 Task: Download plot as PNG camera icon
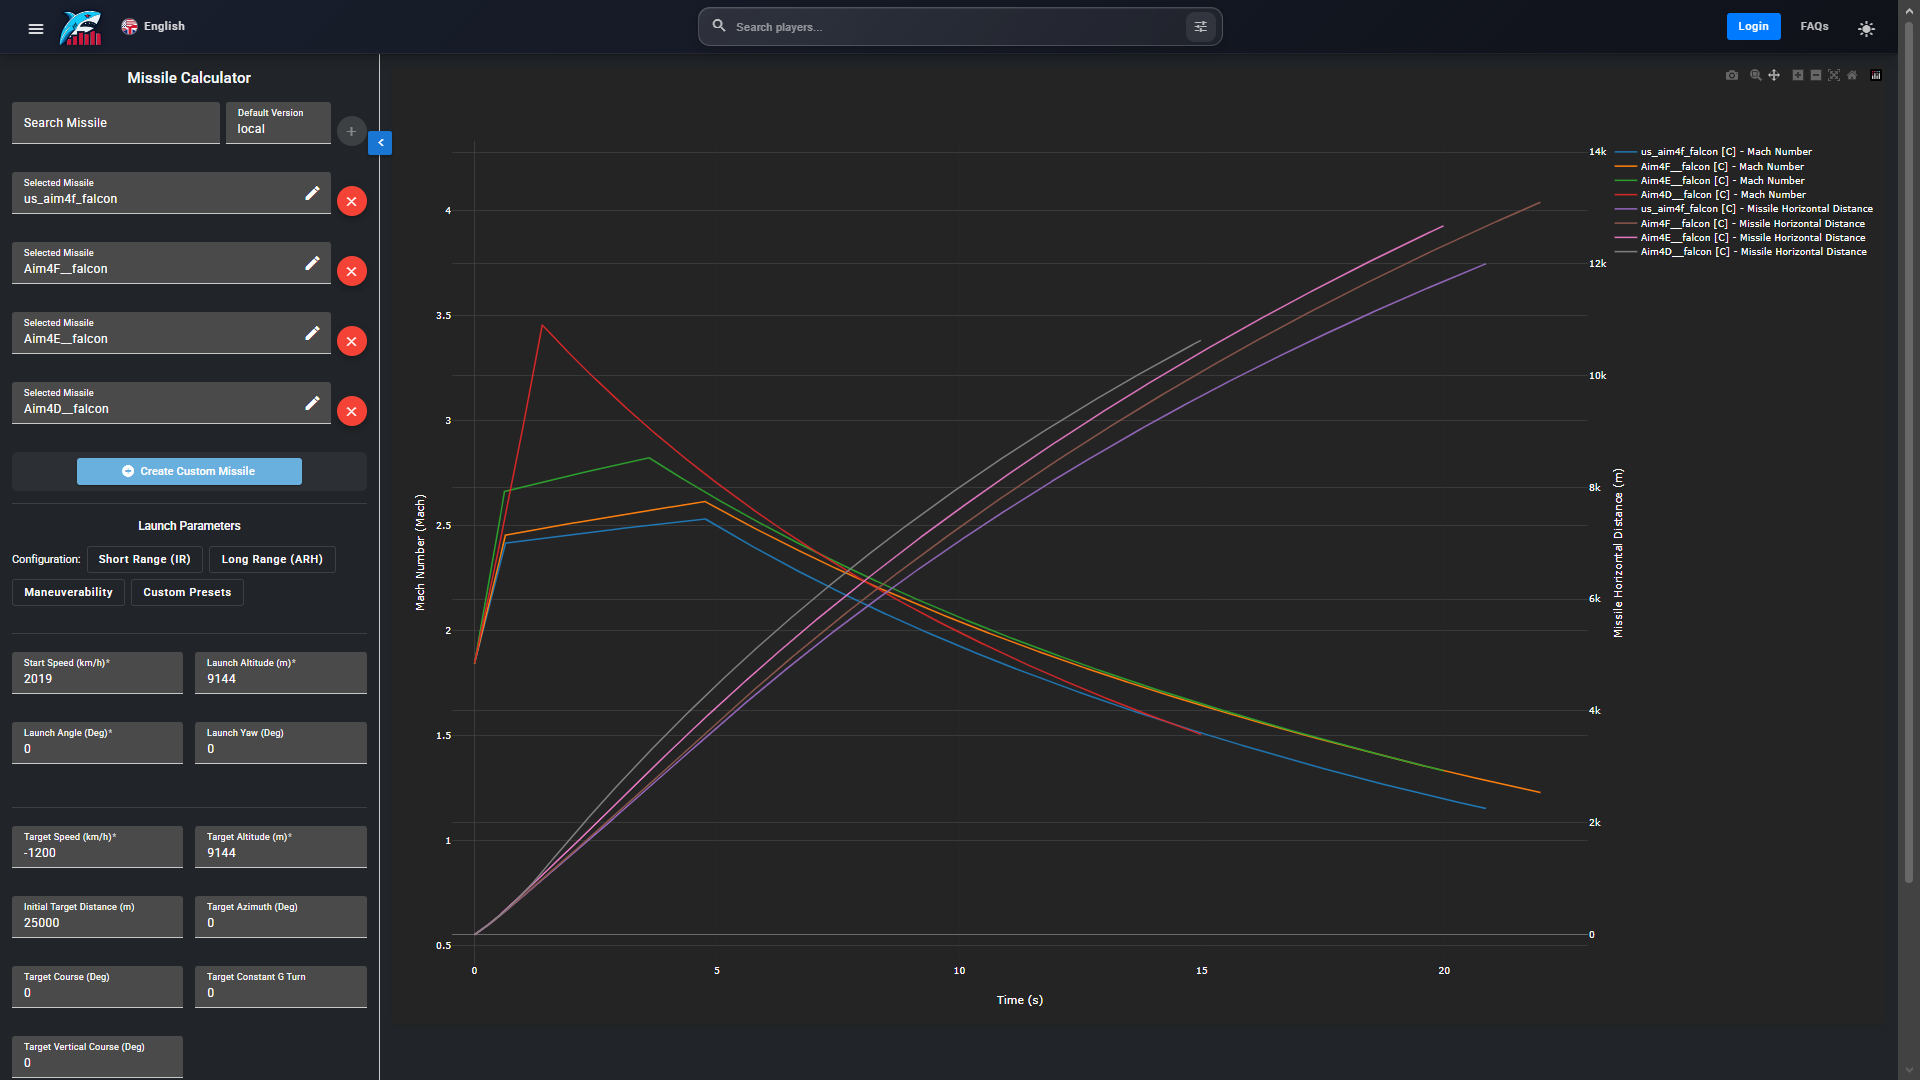1732,75
